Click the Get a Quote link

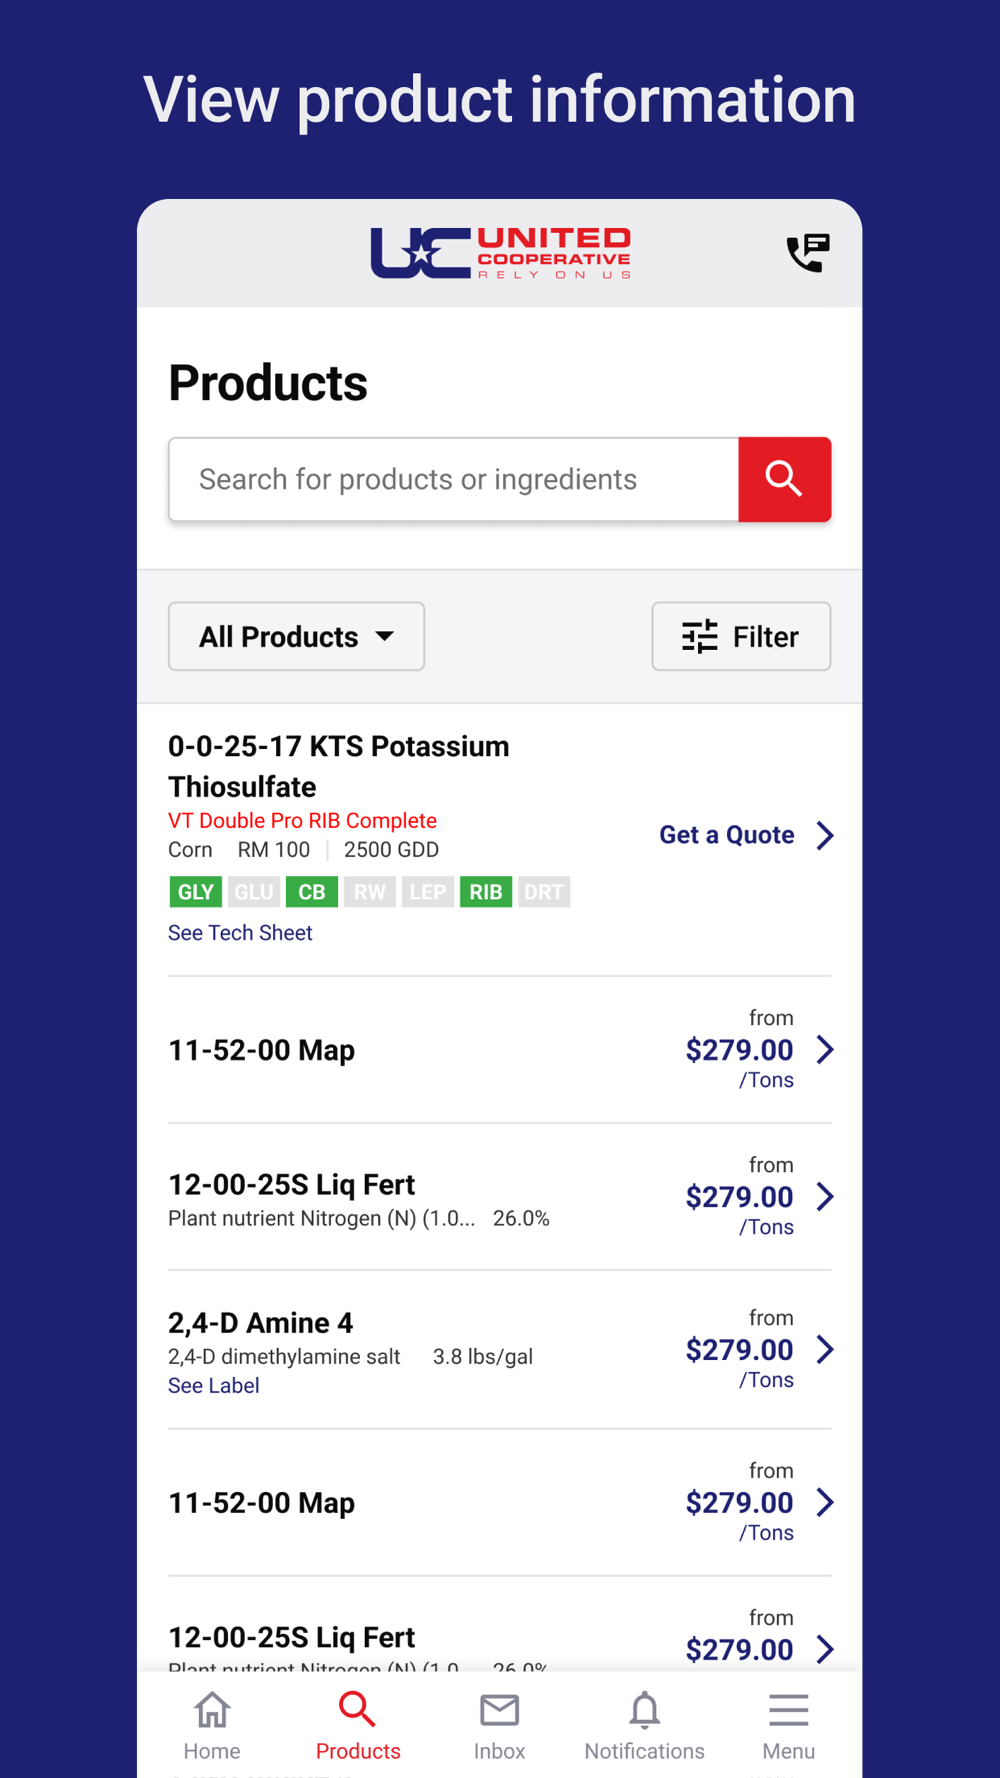point(727,835)
